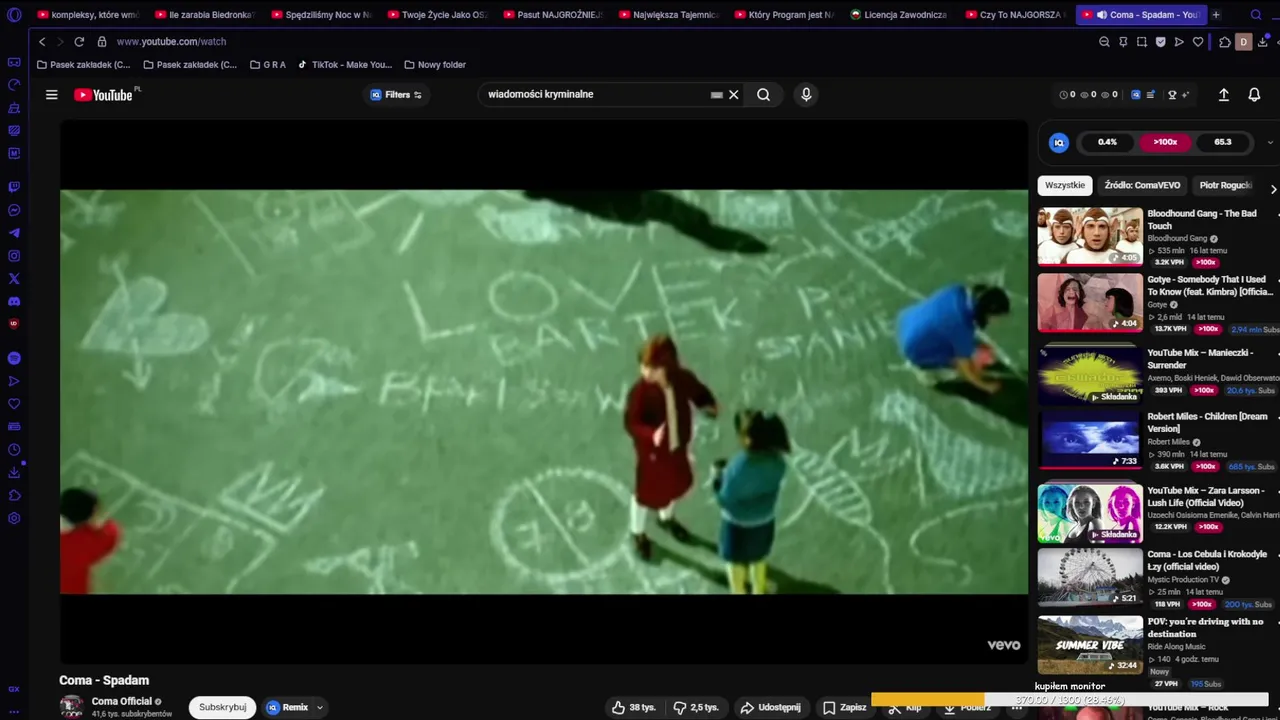Screen dimensions: 1280x720
Task: Open YouTube notifications bell
Action: (1254, 95)
